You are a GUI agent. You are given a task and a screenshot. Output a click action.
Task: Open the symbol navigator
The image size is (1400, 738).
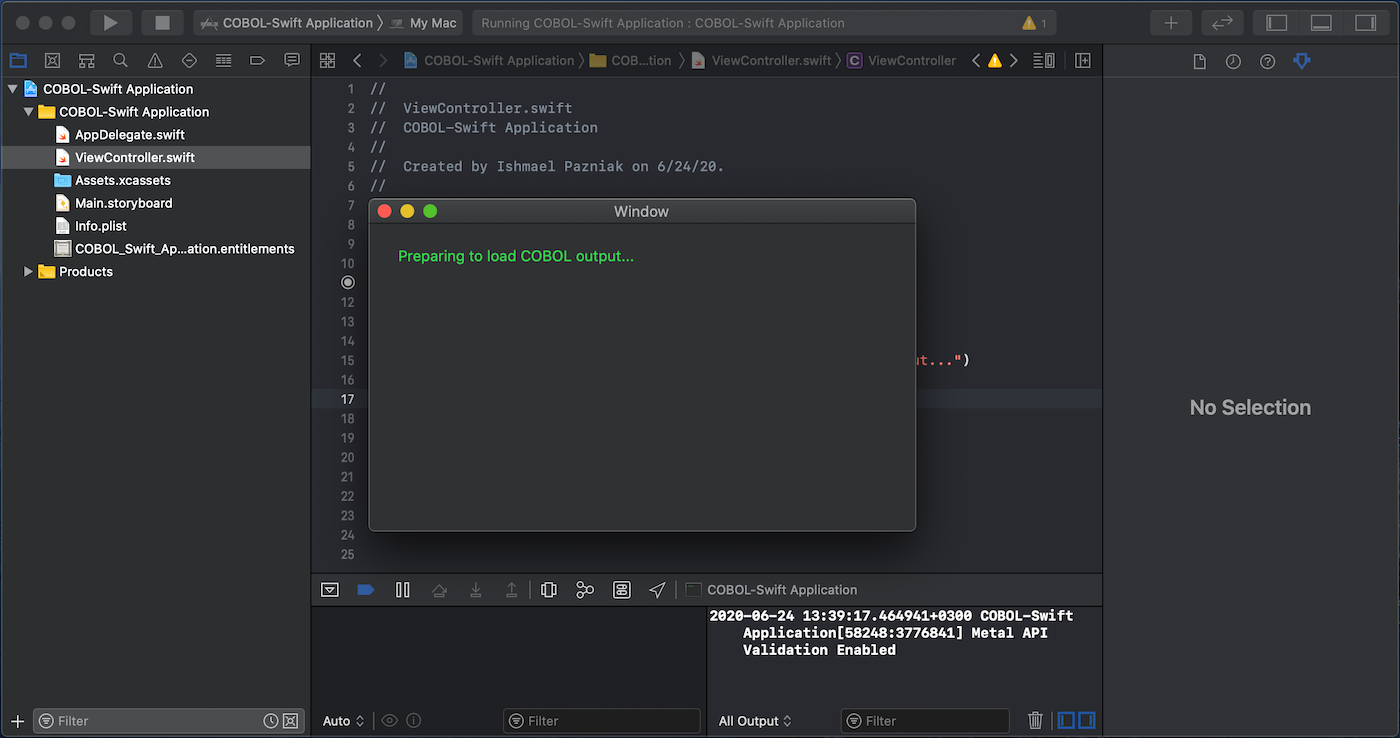(87, 60)
